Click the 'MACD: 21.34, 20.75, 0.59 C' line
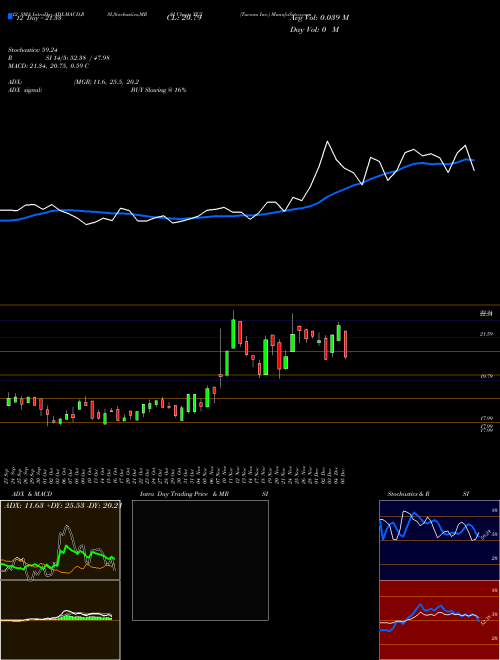 (48, 66)
